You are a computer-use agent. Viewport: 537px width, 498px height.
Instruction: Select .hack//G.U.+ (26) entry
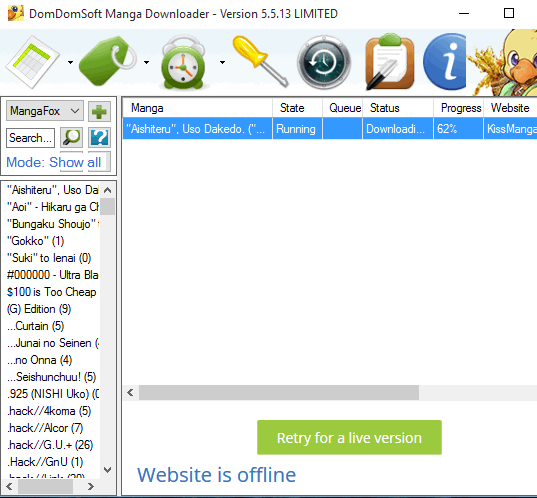[x=50, y=445]
